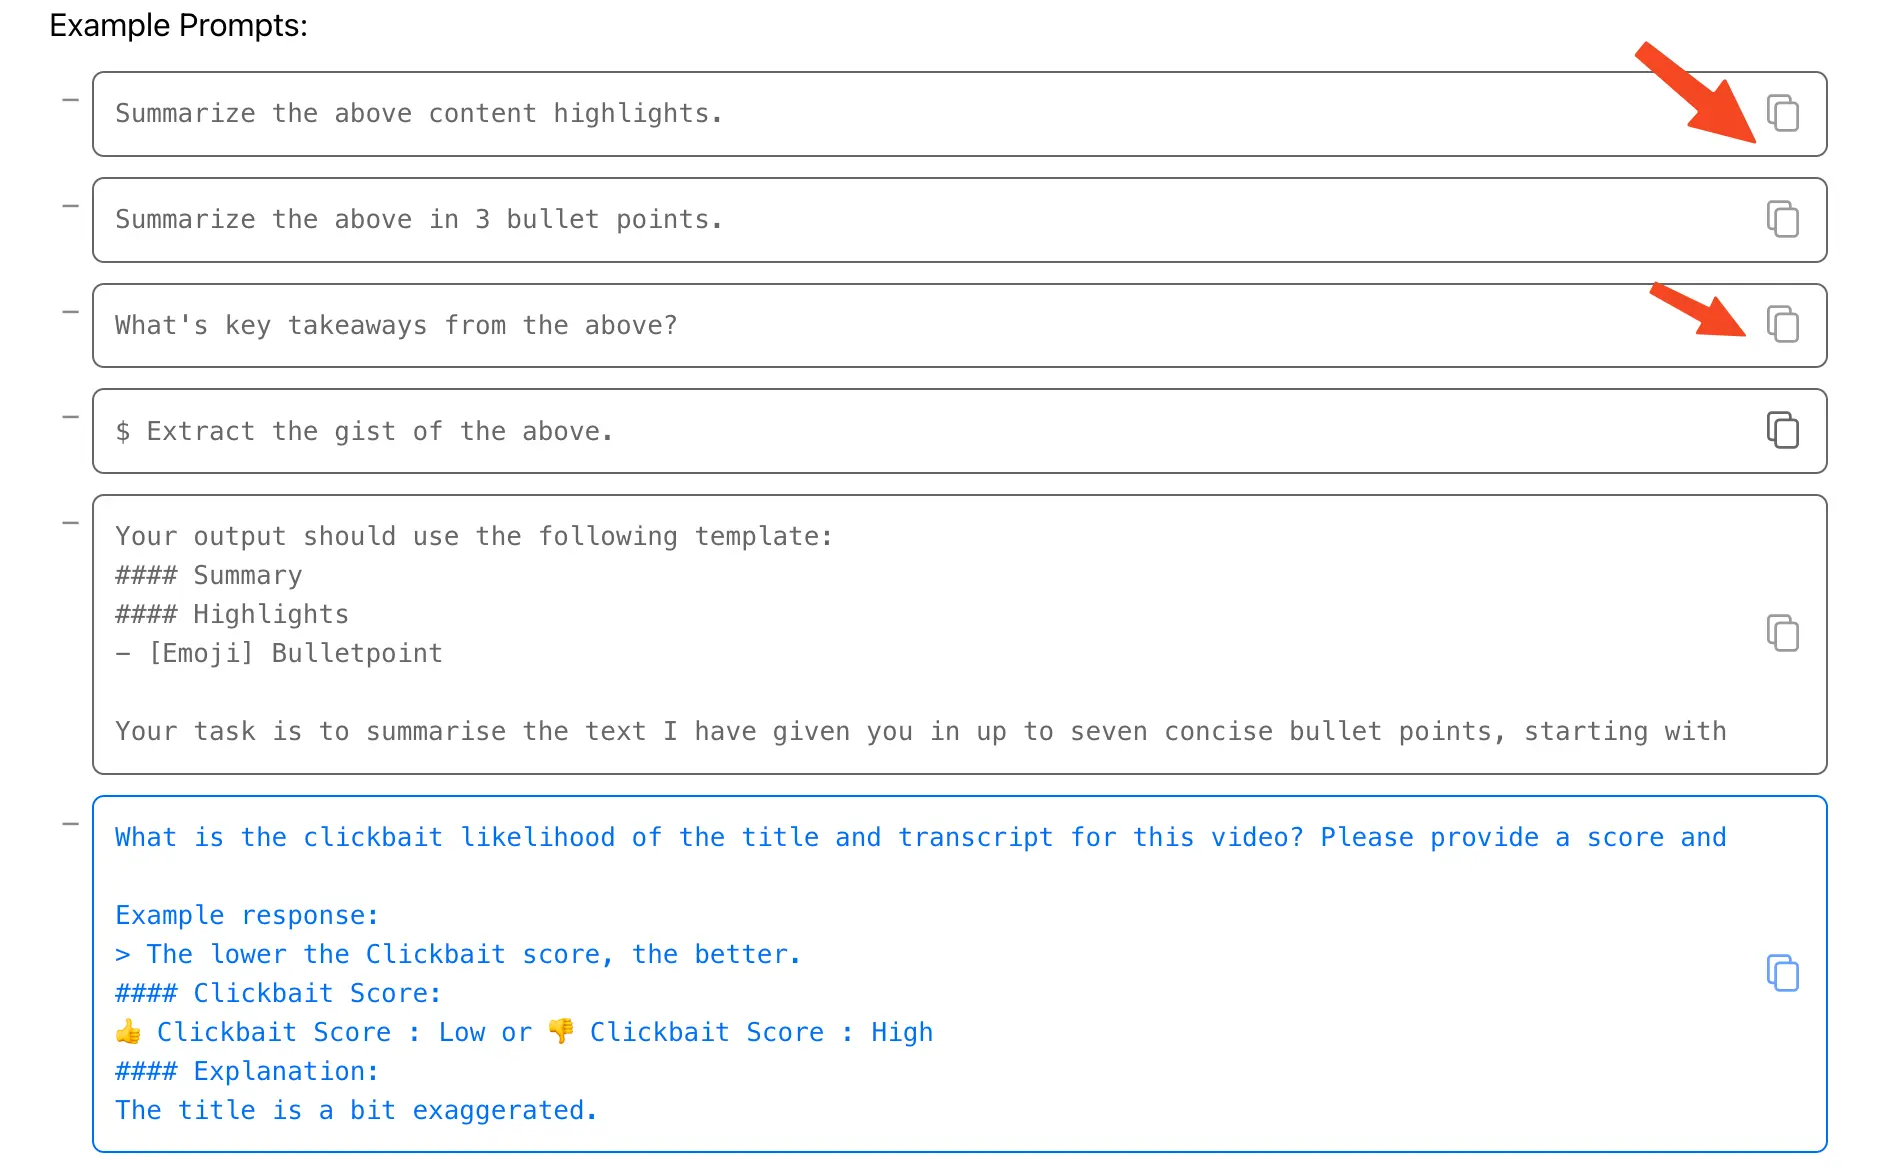Click the dash bullet beside the 'key takeaways' prompt
1896x1176 pixels.
[70, 312]
